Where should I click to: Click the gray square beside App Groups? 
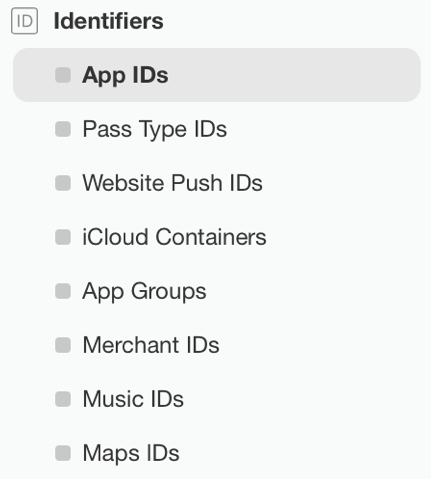coord(63,291)
